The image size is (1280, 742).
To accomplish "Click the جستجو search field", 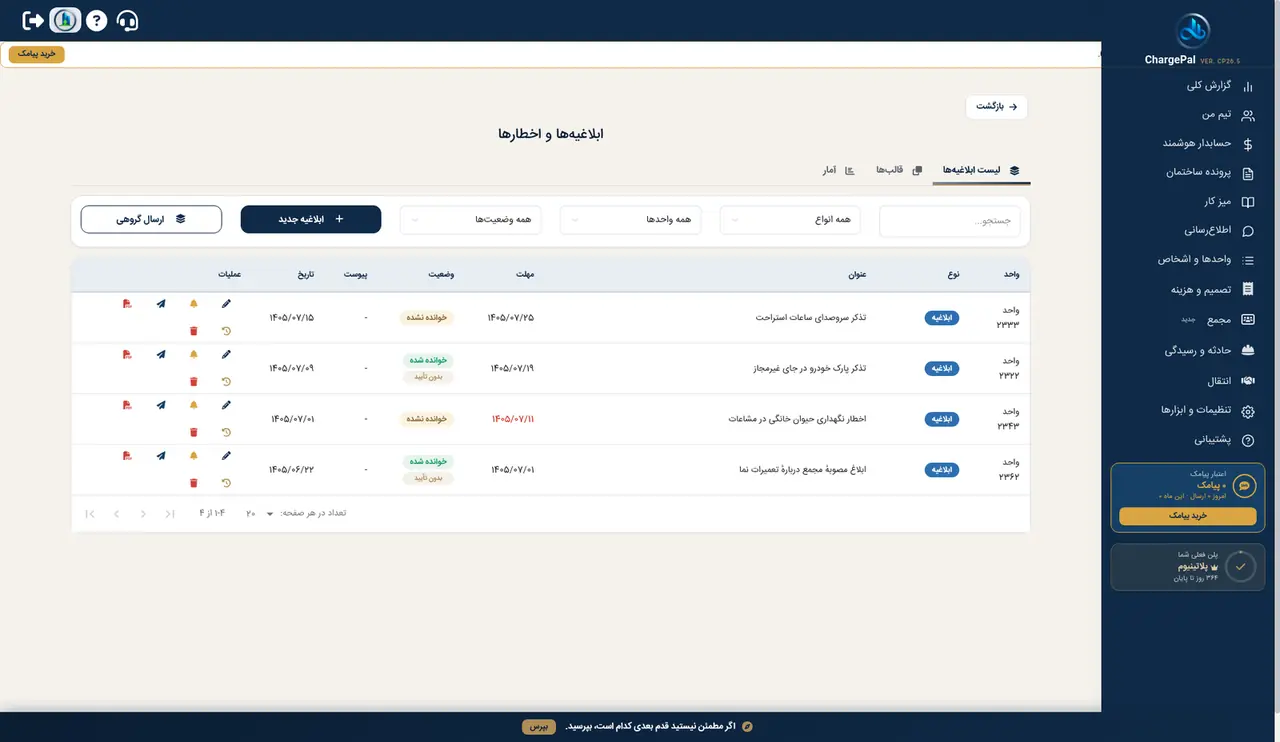I will pos(950,220).
